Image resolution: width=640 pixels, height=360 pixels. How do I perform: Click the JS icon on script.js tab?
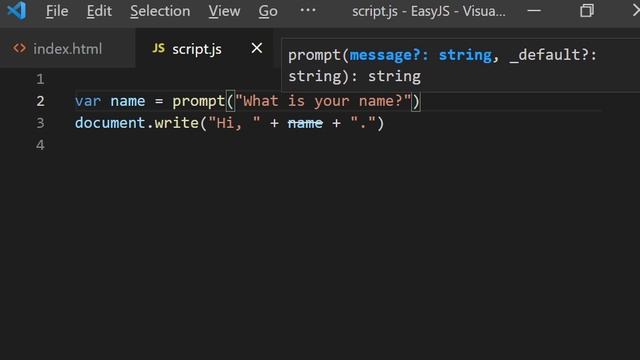coord(158,49)
